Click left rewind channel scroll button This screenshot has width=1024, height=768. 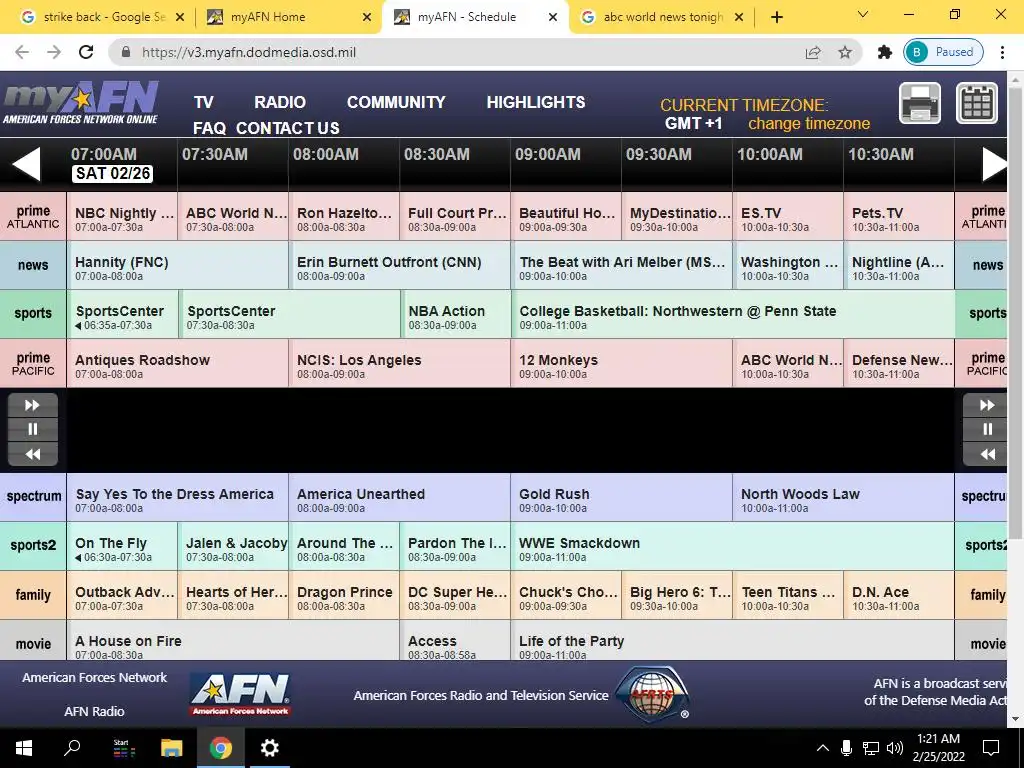[33, 454]
